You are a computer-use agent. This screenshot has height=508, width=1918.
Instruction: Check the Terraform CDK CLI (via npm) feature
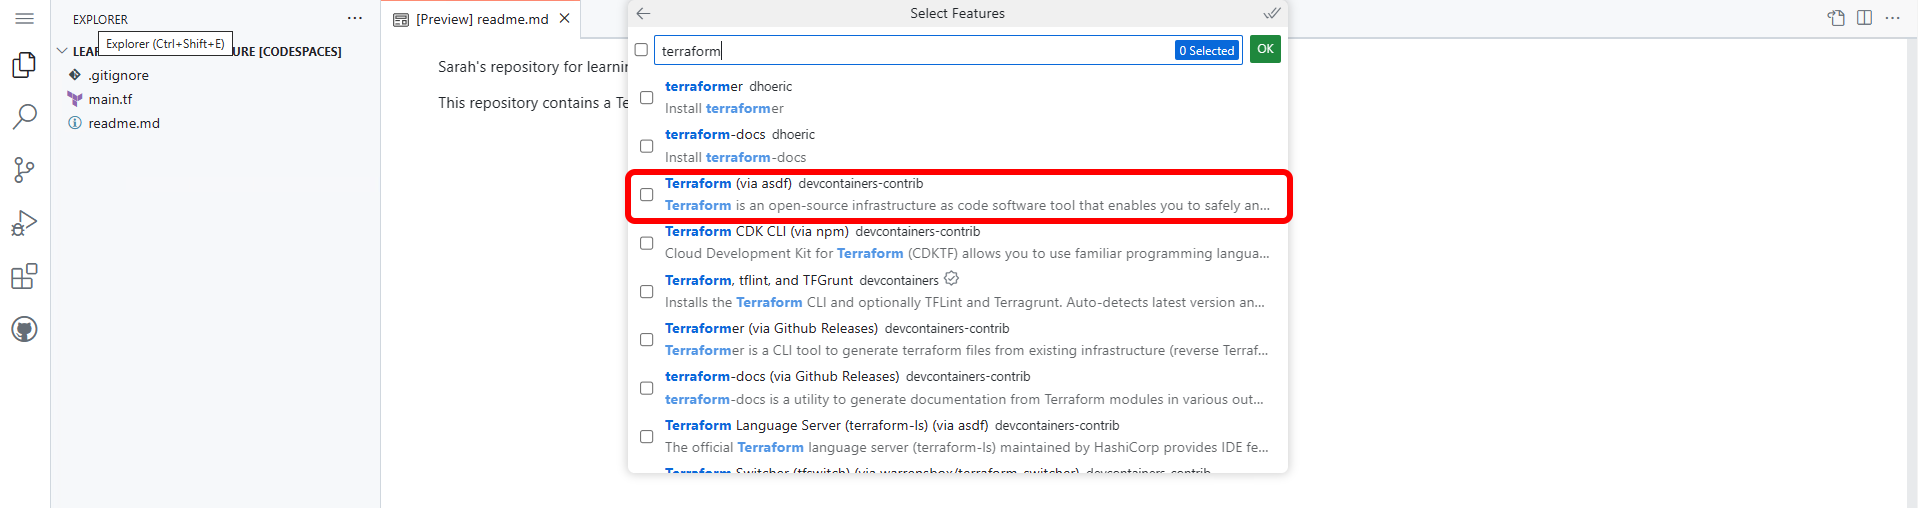647,243
